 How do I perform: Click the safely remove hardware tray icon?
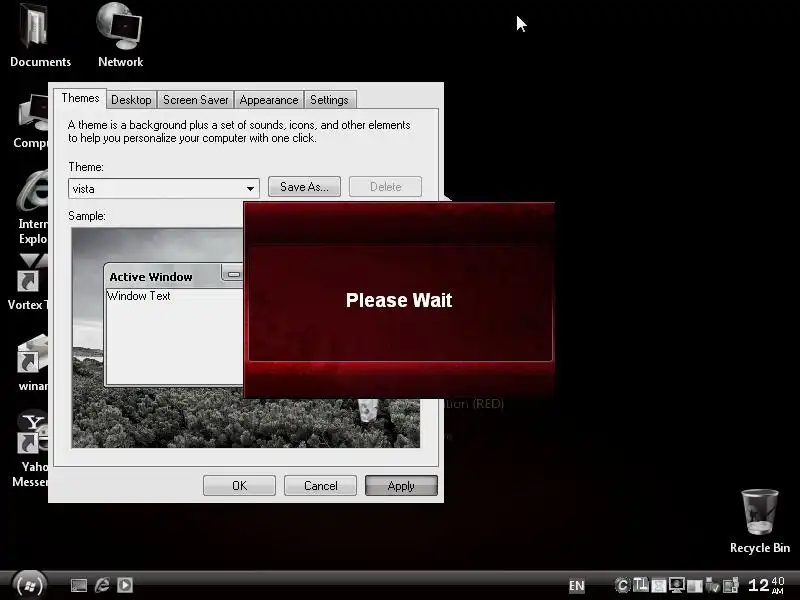pos(712,586)
